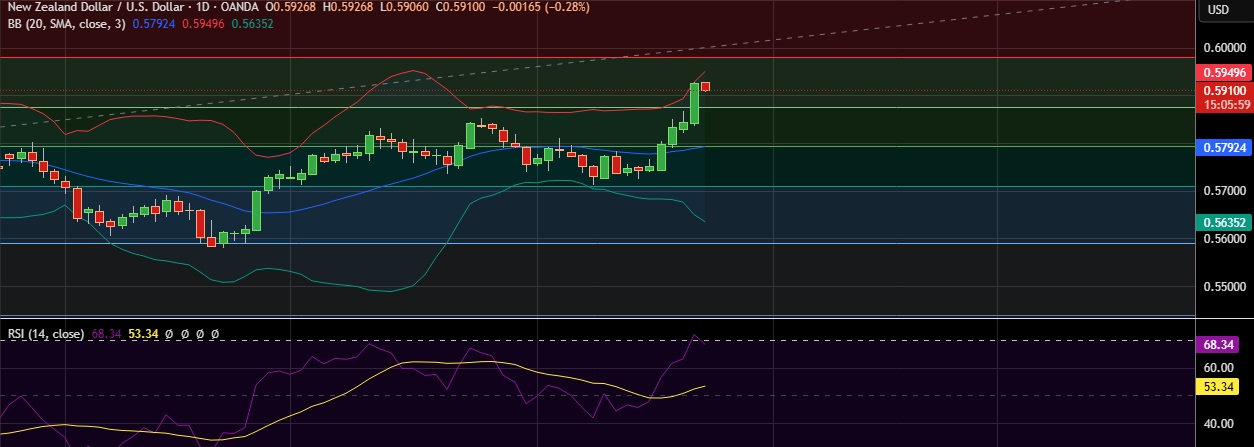Click the 0.60000 level on the price axis

(x=1224, y=47)
